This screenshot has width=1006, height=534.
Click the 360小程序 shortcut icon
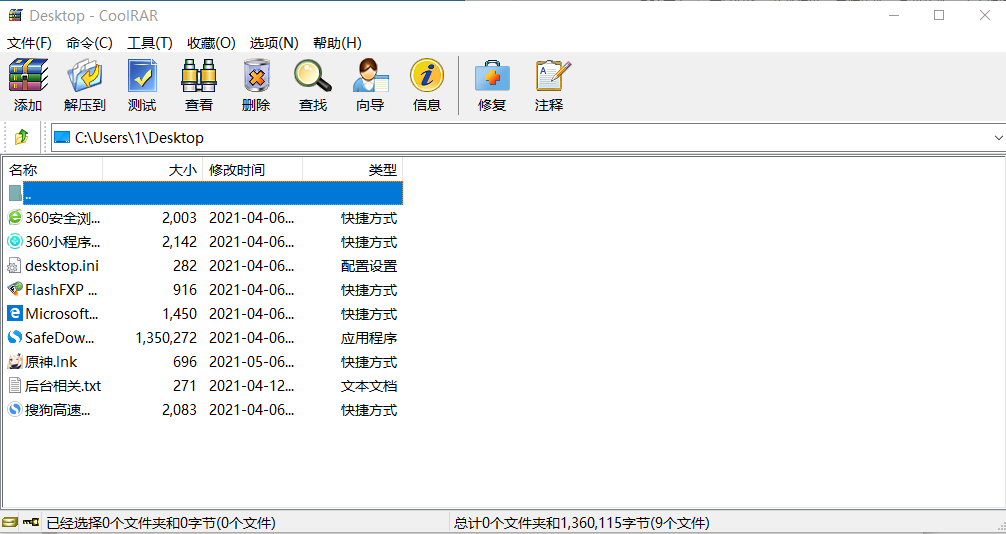point(15,242)
